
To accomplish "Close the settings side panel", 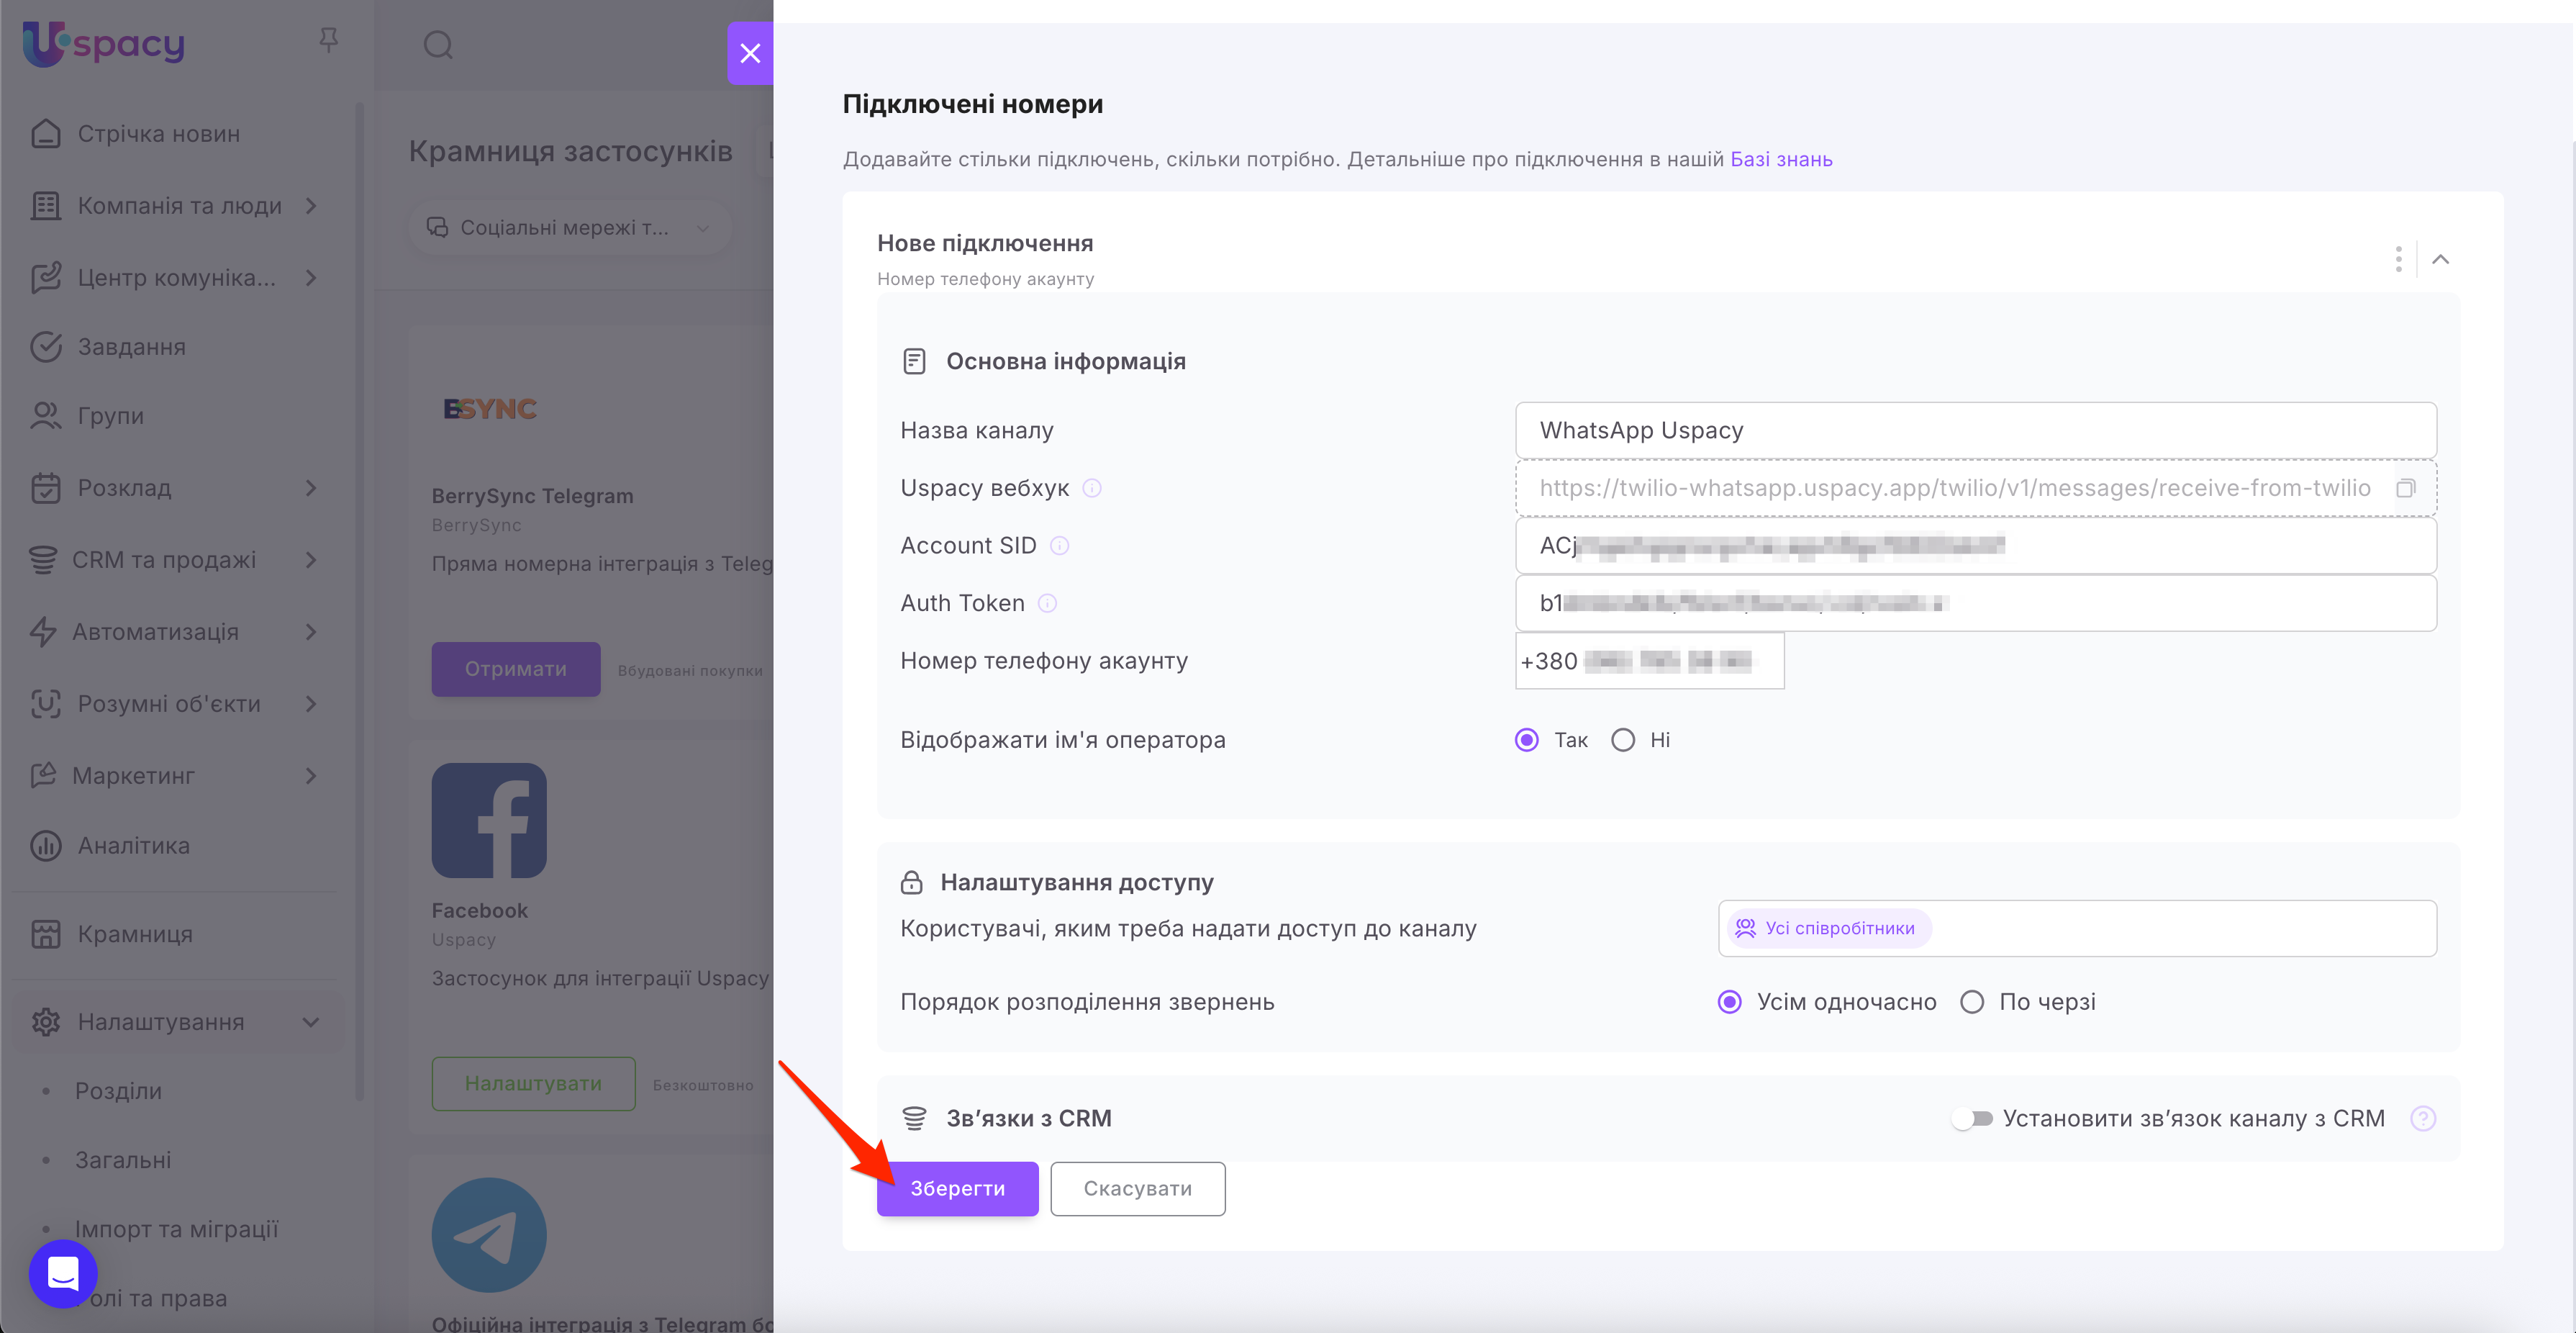I will click(750, 53).
